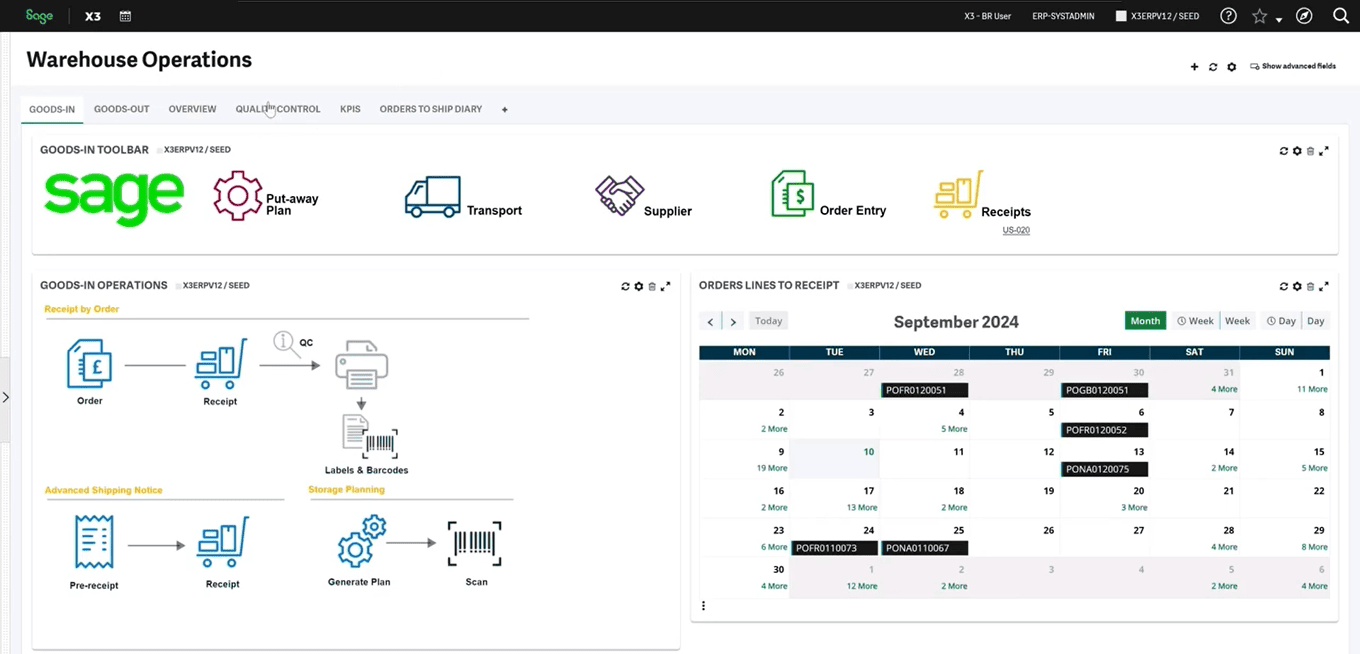Maximize the Orders Lines to Receipt widget

point(1324,286)
